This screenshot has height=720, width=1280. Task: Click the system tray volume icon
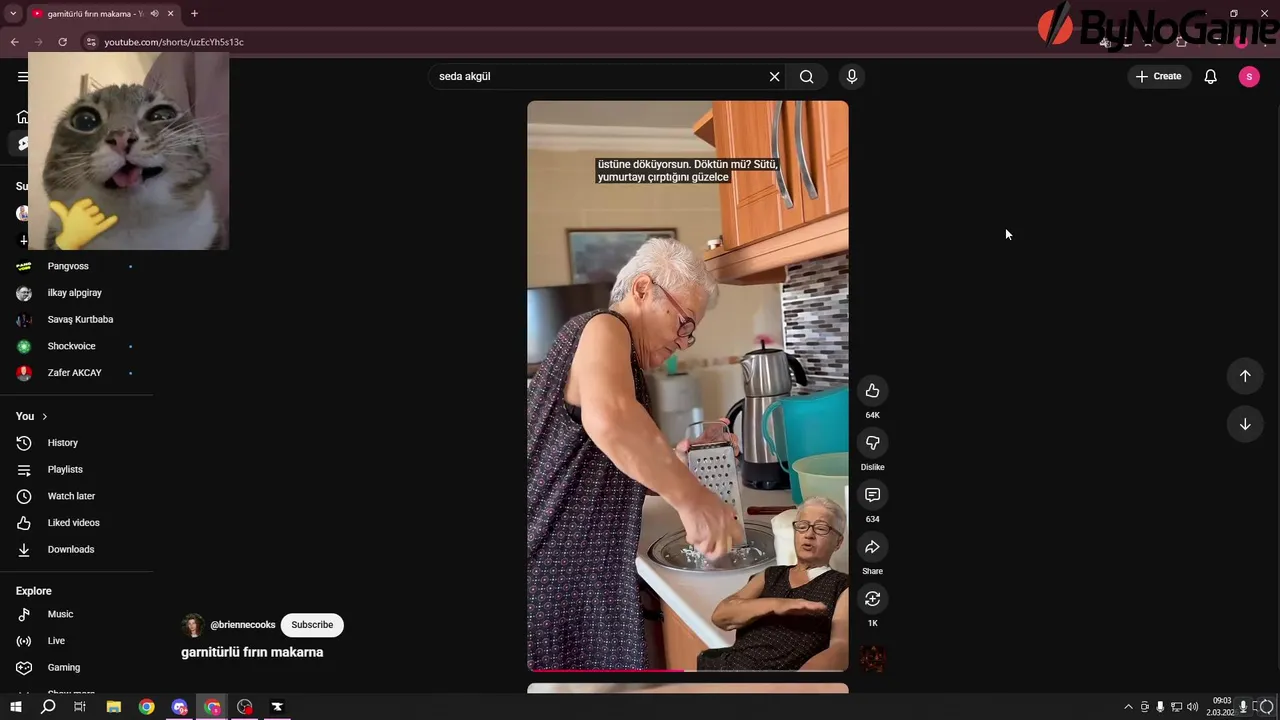coord(1192,707)
